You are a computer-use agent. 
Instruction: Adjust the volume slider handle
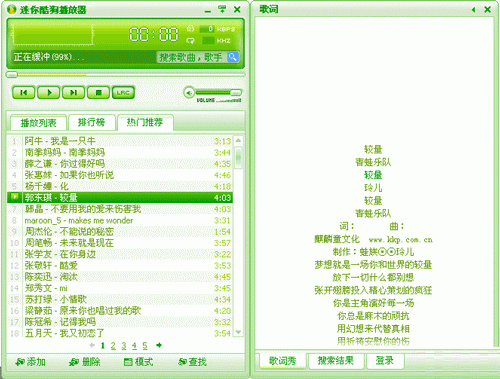point(236,92)
